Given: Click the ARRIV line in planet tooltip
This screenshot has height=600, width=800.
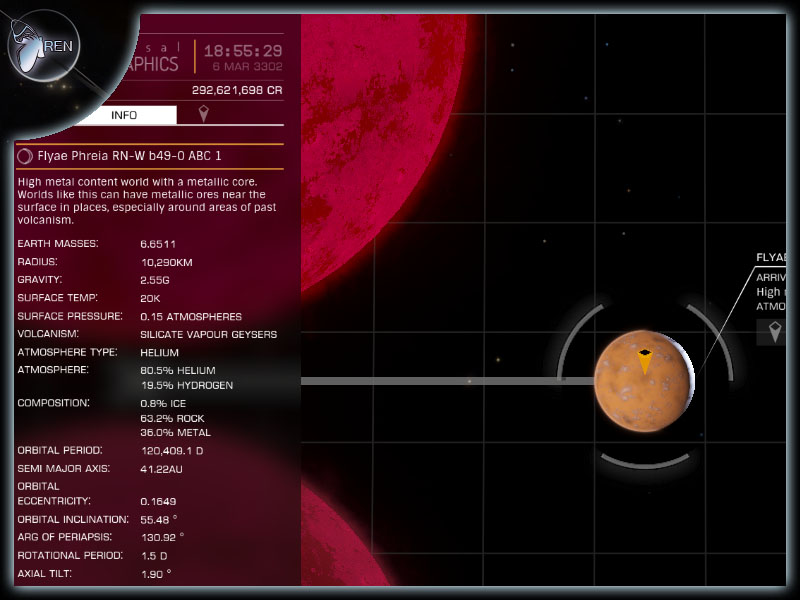Looking at the screenshot, I should point(771,278).
